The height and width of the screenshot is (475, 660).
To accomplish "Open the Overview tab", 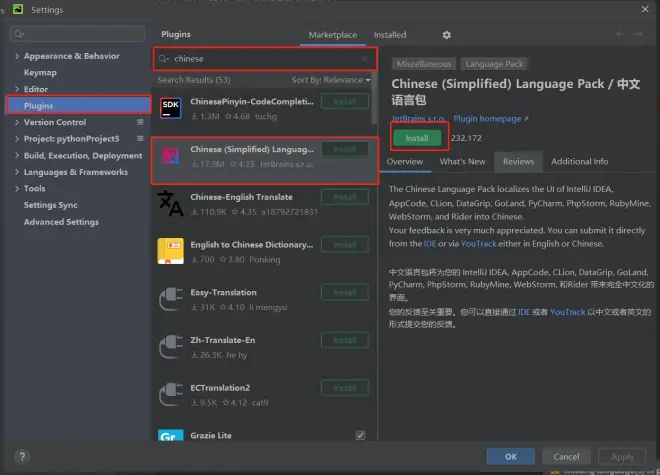I will click(x=405, y=162).
